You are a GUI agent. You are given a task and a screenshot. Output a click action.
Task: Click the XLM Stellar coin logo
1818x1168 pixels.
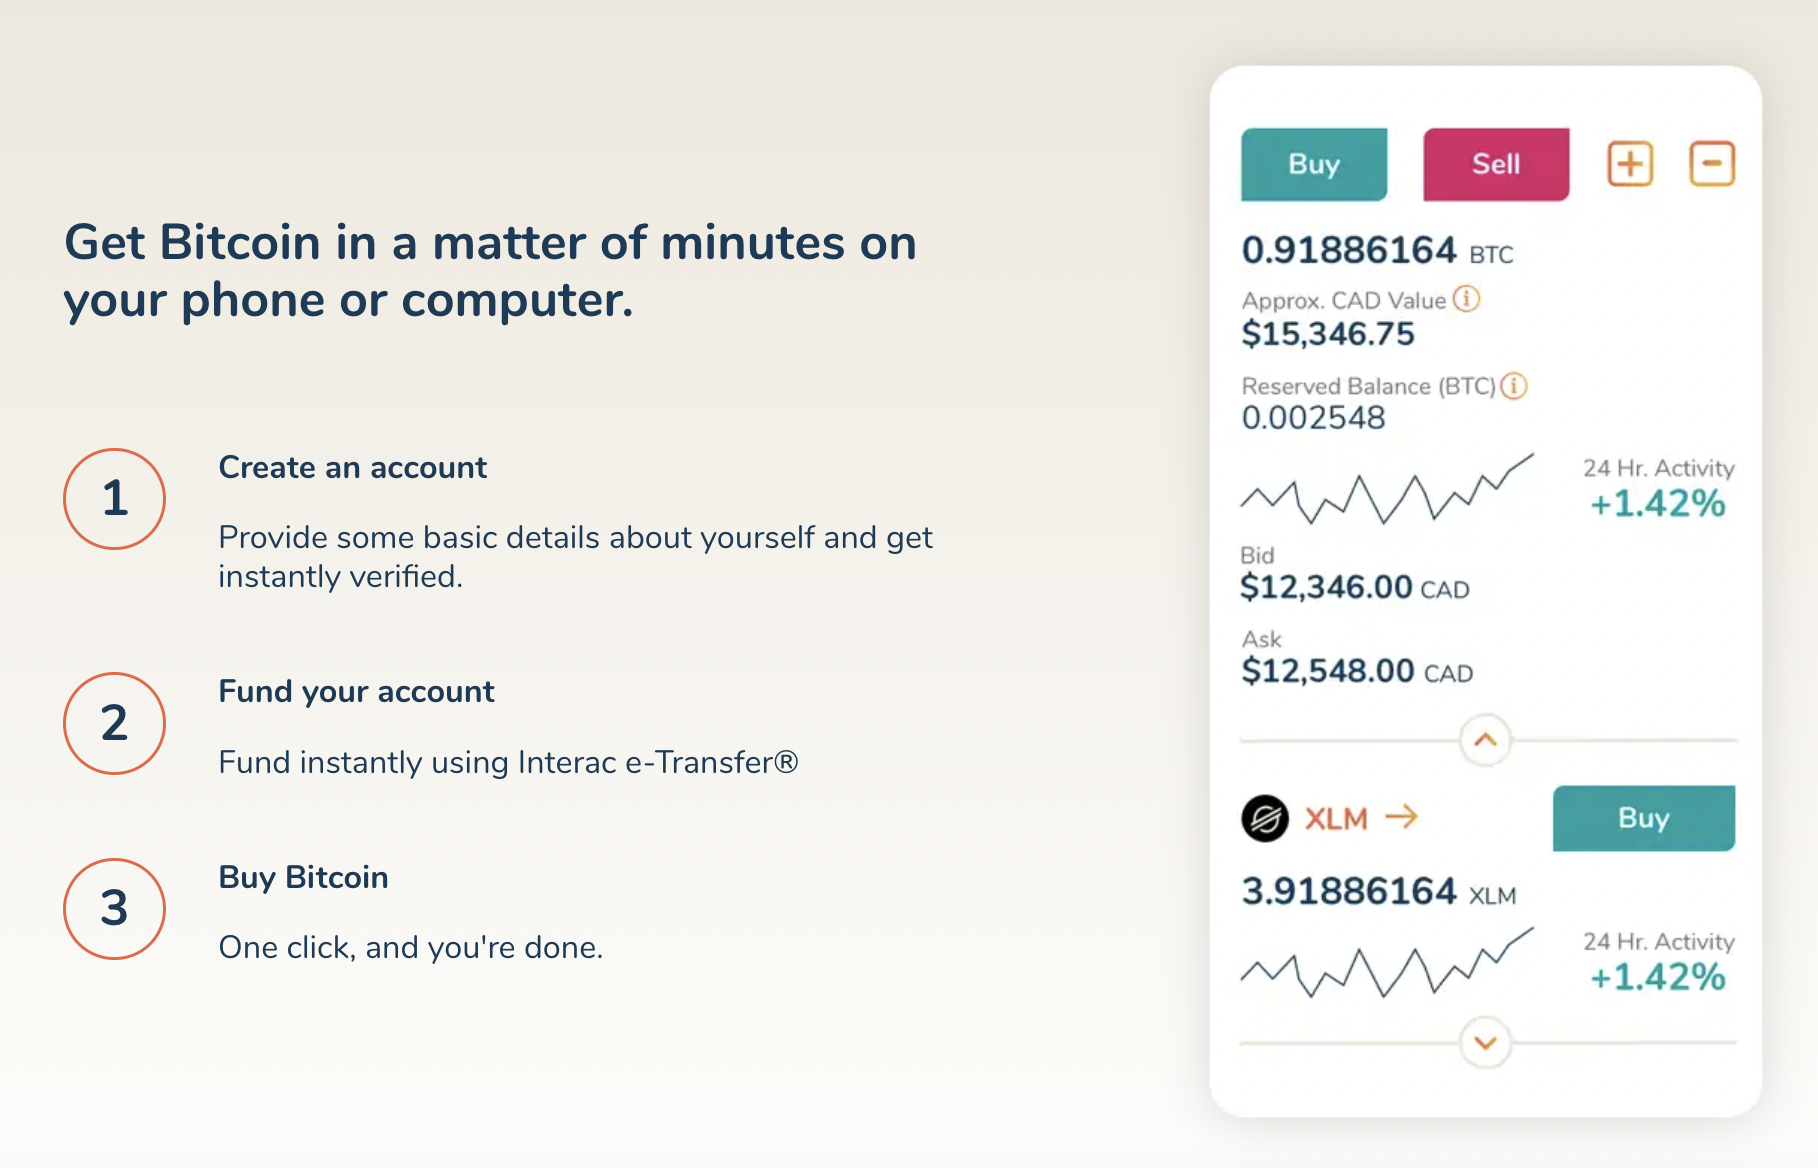click(1265, 818)
